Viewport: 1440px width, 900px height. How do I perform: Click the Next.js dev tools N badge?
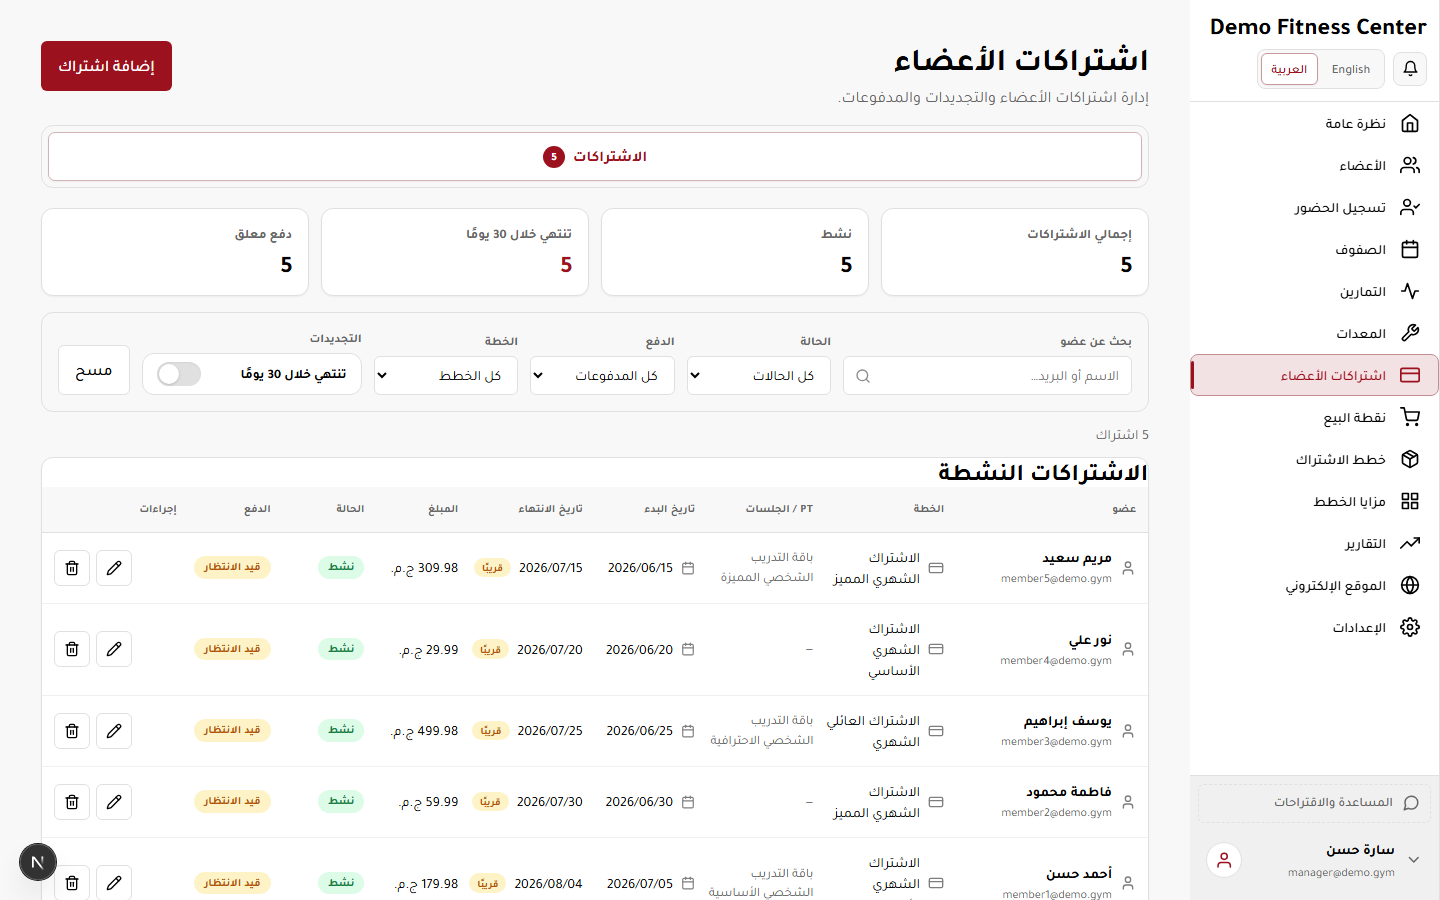coord(38,862)
